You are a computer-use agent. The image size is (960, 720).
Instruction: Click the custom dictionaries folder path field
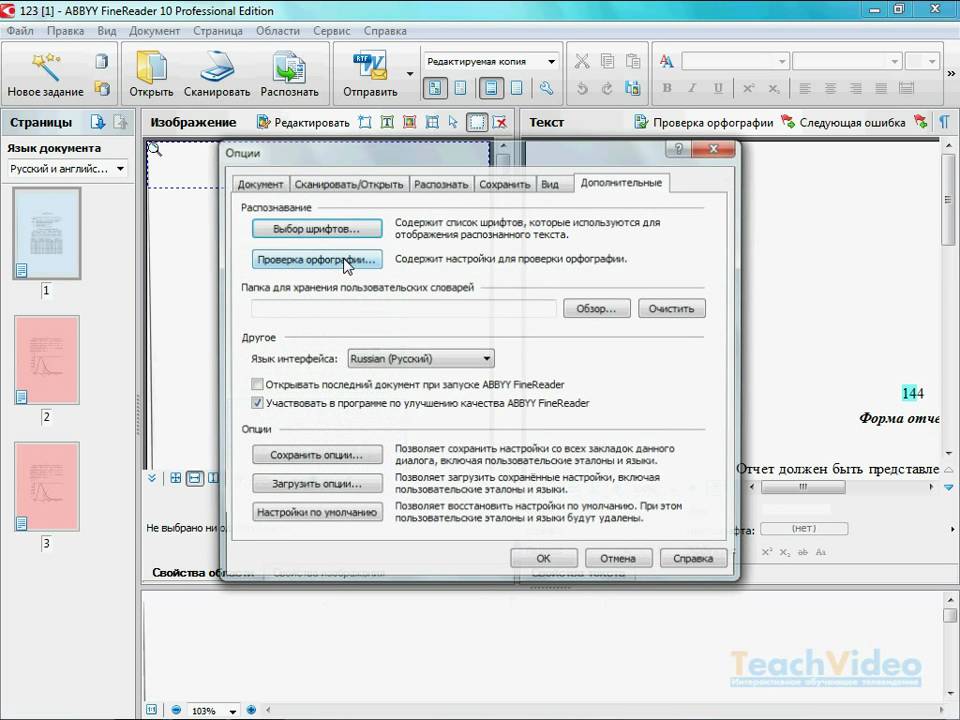pyautogui.click(x=404, y=309)
